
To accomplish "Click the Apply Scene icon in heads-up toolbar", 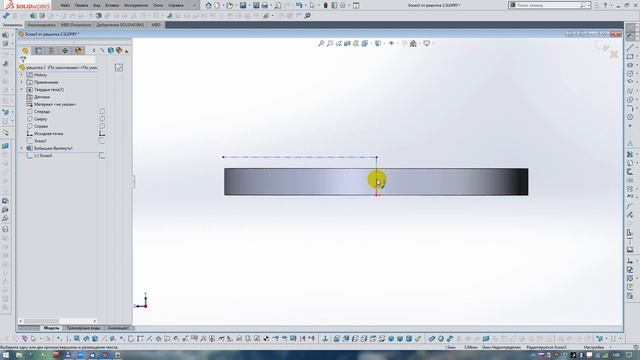I will click(x=413, y=43).
